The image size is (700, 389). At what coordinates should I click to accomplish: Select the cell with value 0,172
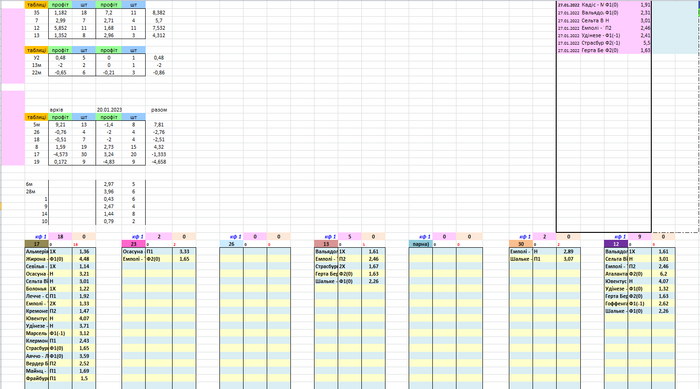pyautogui.click(x=60, y=162)
